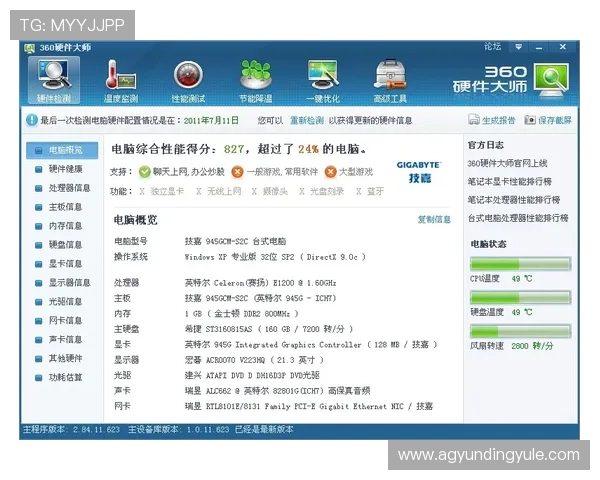Click the 独立显卡 feature label

[x=167, y=191]
